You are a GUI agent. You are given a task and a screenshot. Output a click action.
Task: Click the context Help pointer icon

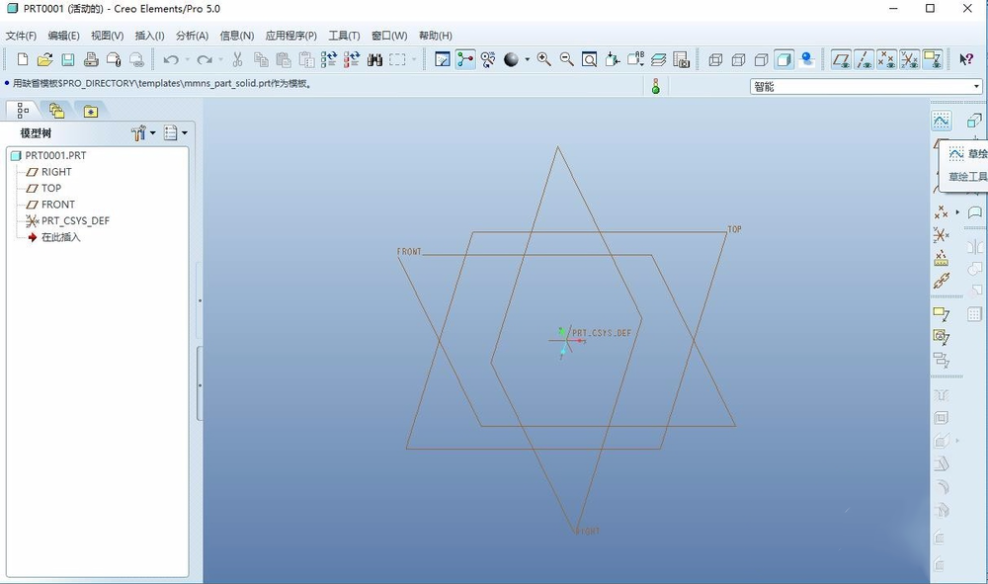click(966, 60)
